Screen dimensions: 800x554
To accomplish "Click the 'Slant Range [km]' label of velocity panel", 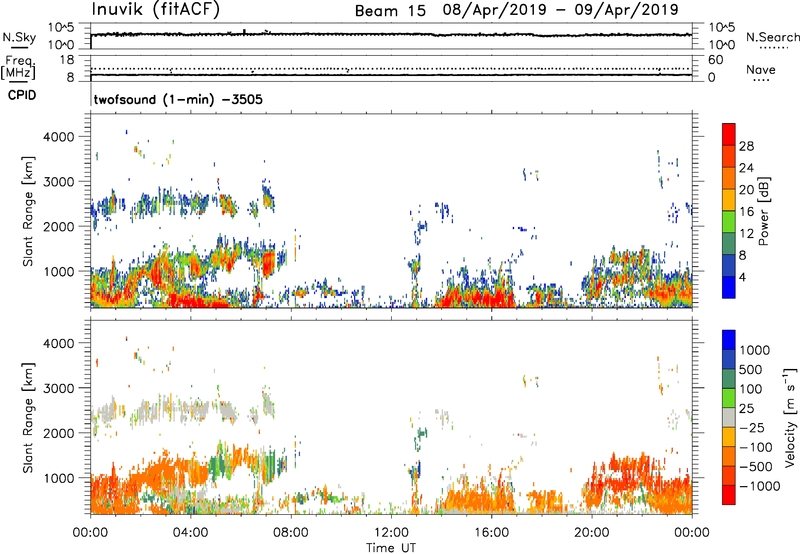I will (28, 418).
